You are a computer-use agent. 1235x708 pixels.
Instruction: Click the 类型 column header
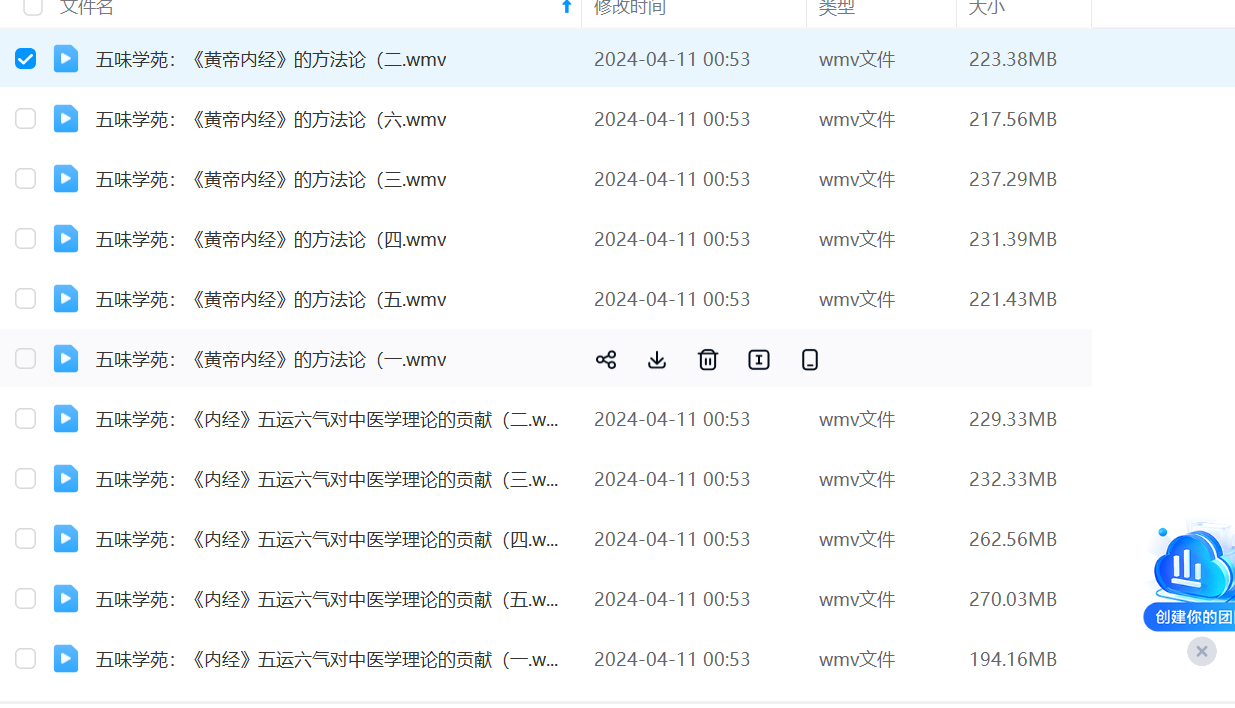coord(836,8)
